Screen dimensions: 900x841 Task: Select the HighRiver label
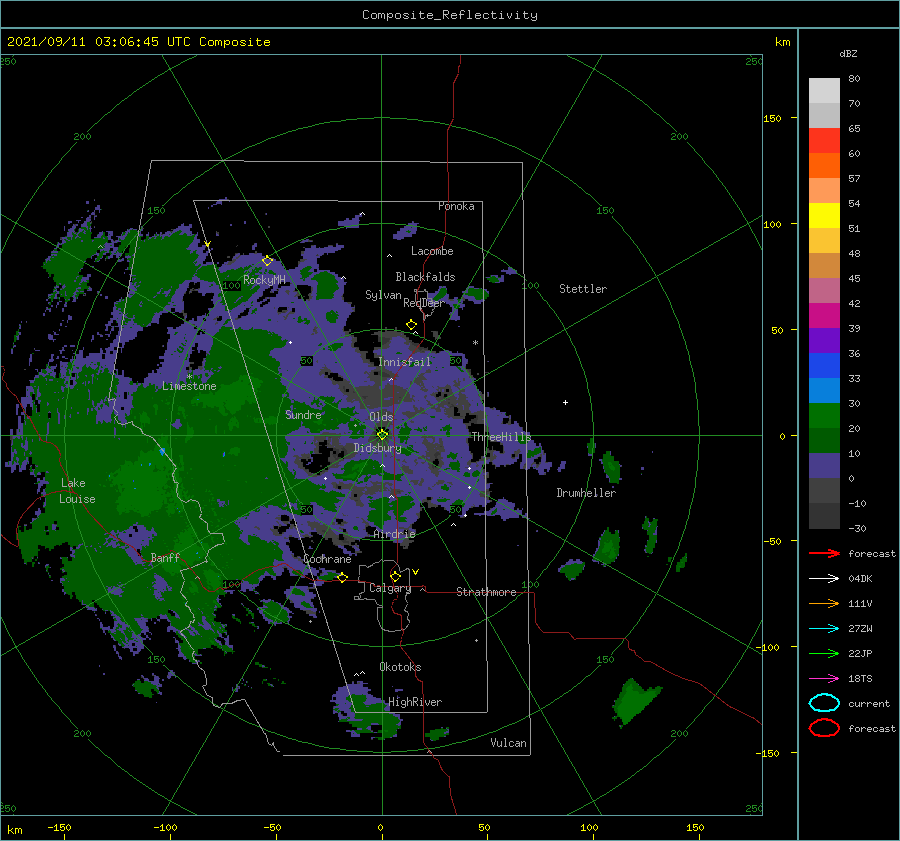tap(415, 702)
